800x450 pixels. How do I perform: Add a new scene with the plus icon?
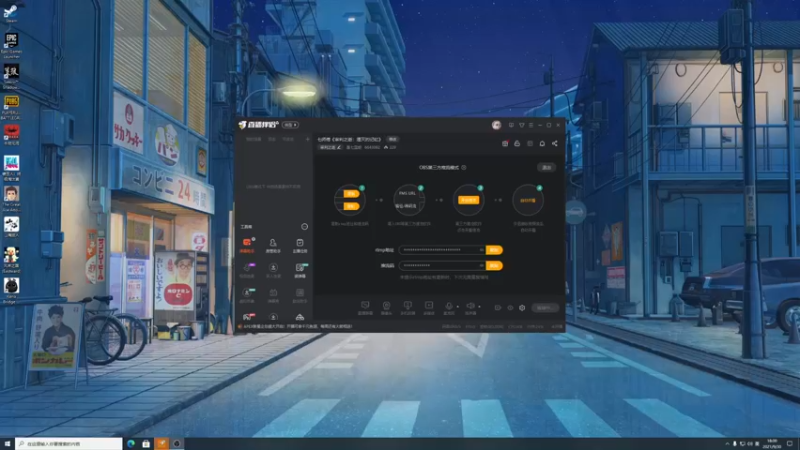(x=307, y=139)
